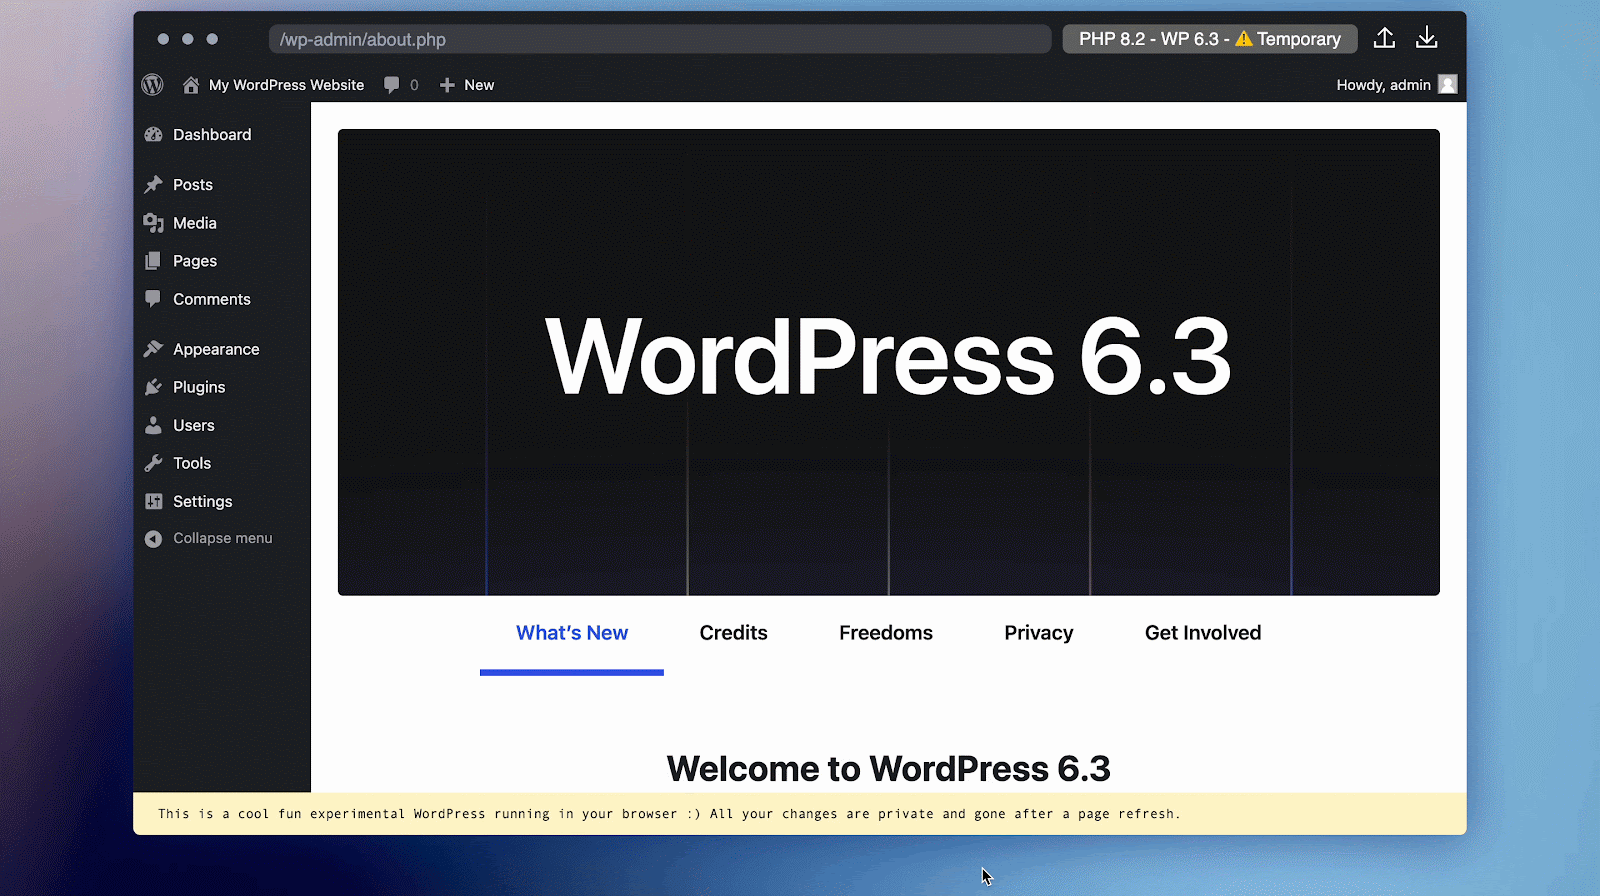Click the admin avatar icon
Viewport: 1600px width, 896px height.
pyautogui.click(x=1447, y=85)
